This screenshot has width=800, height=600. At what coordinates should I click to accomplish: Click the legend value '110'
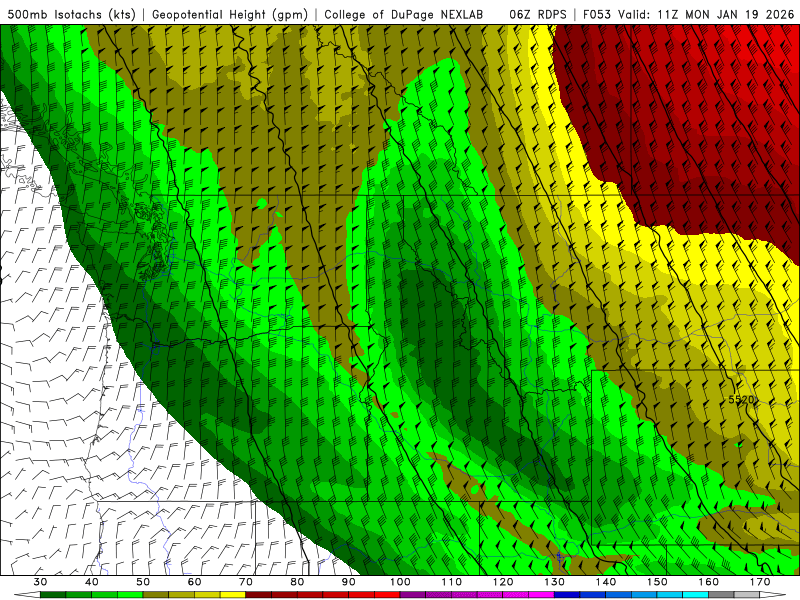[452, 582]
